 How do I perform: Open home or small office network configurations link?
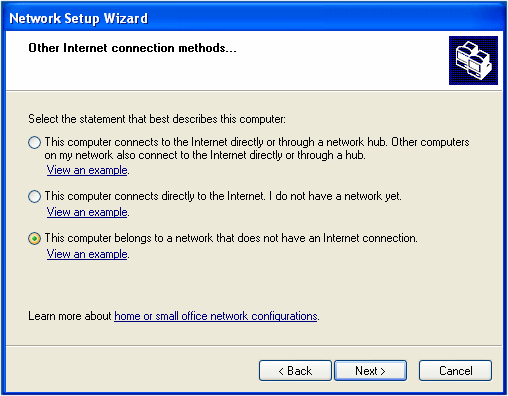pyautogui.click(x=216, y=316)
